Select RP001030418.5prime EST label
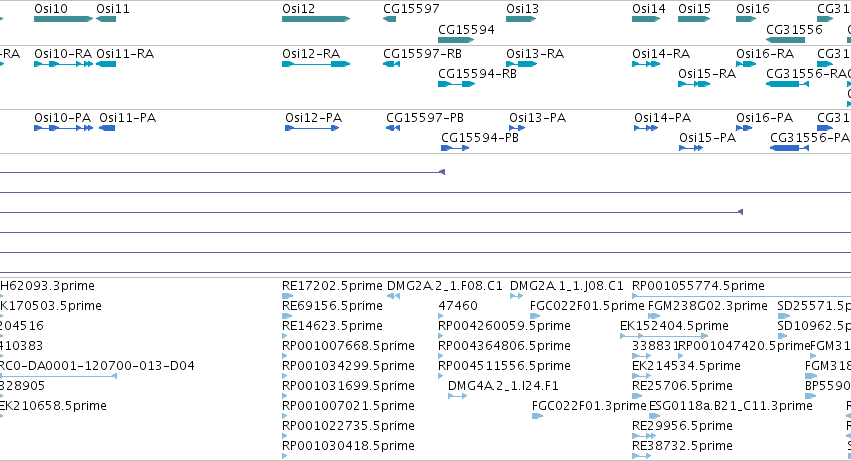The image size is (851, 461). point(348,446)
